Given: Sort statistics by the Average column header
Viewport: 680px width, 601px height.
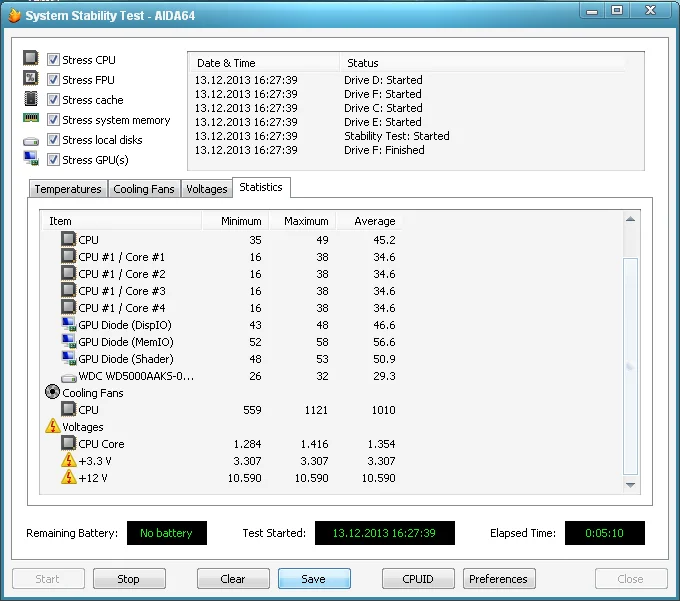Looking at the screenshot, I should point(374,221).
